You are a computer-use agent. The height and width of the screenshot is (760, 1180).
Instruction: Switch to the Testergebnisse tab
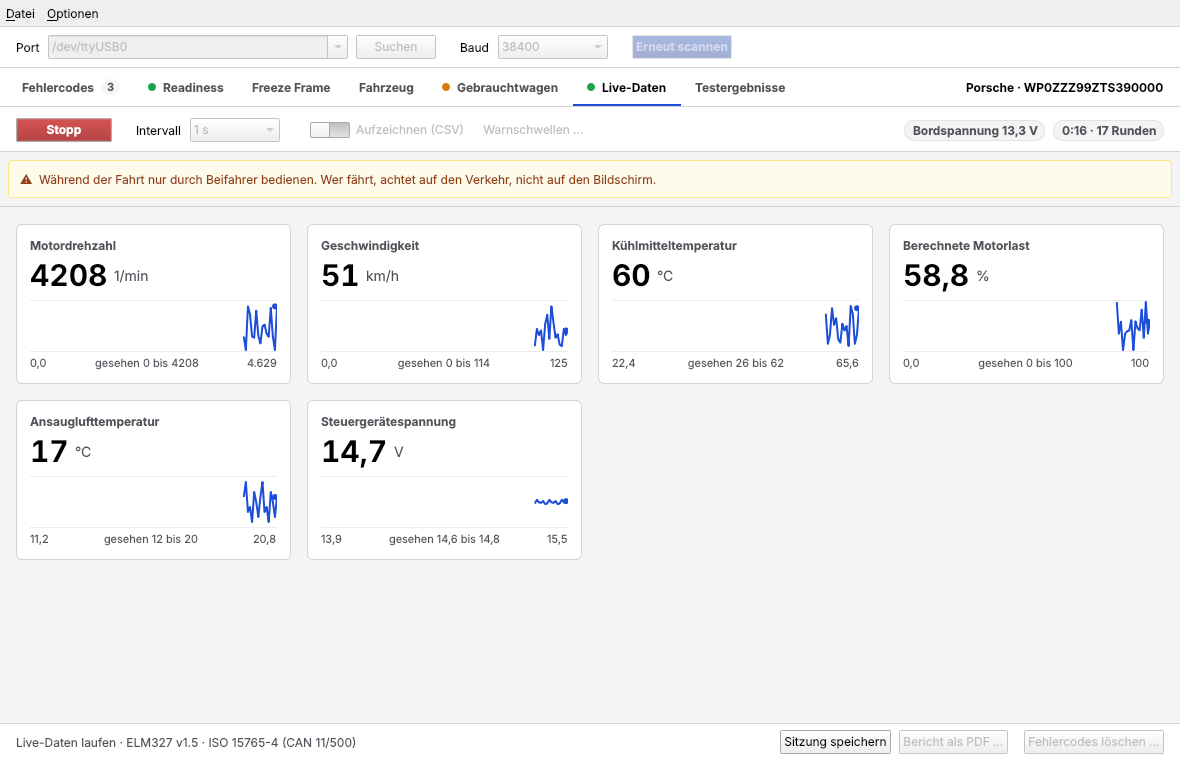(740, 88)
